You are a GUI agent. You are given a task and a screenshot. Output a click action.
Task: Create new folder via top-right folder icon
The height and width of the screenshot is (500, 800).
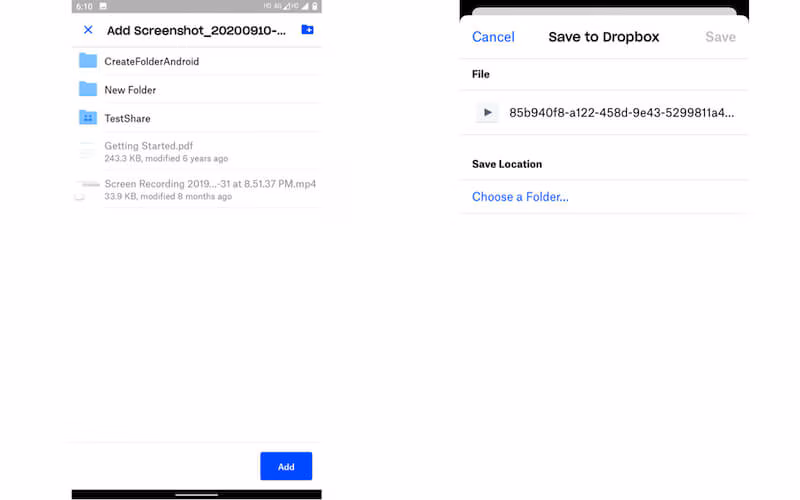(x=307, y=30)
